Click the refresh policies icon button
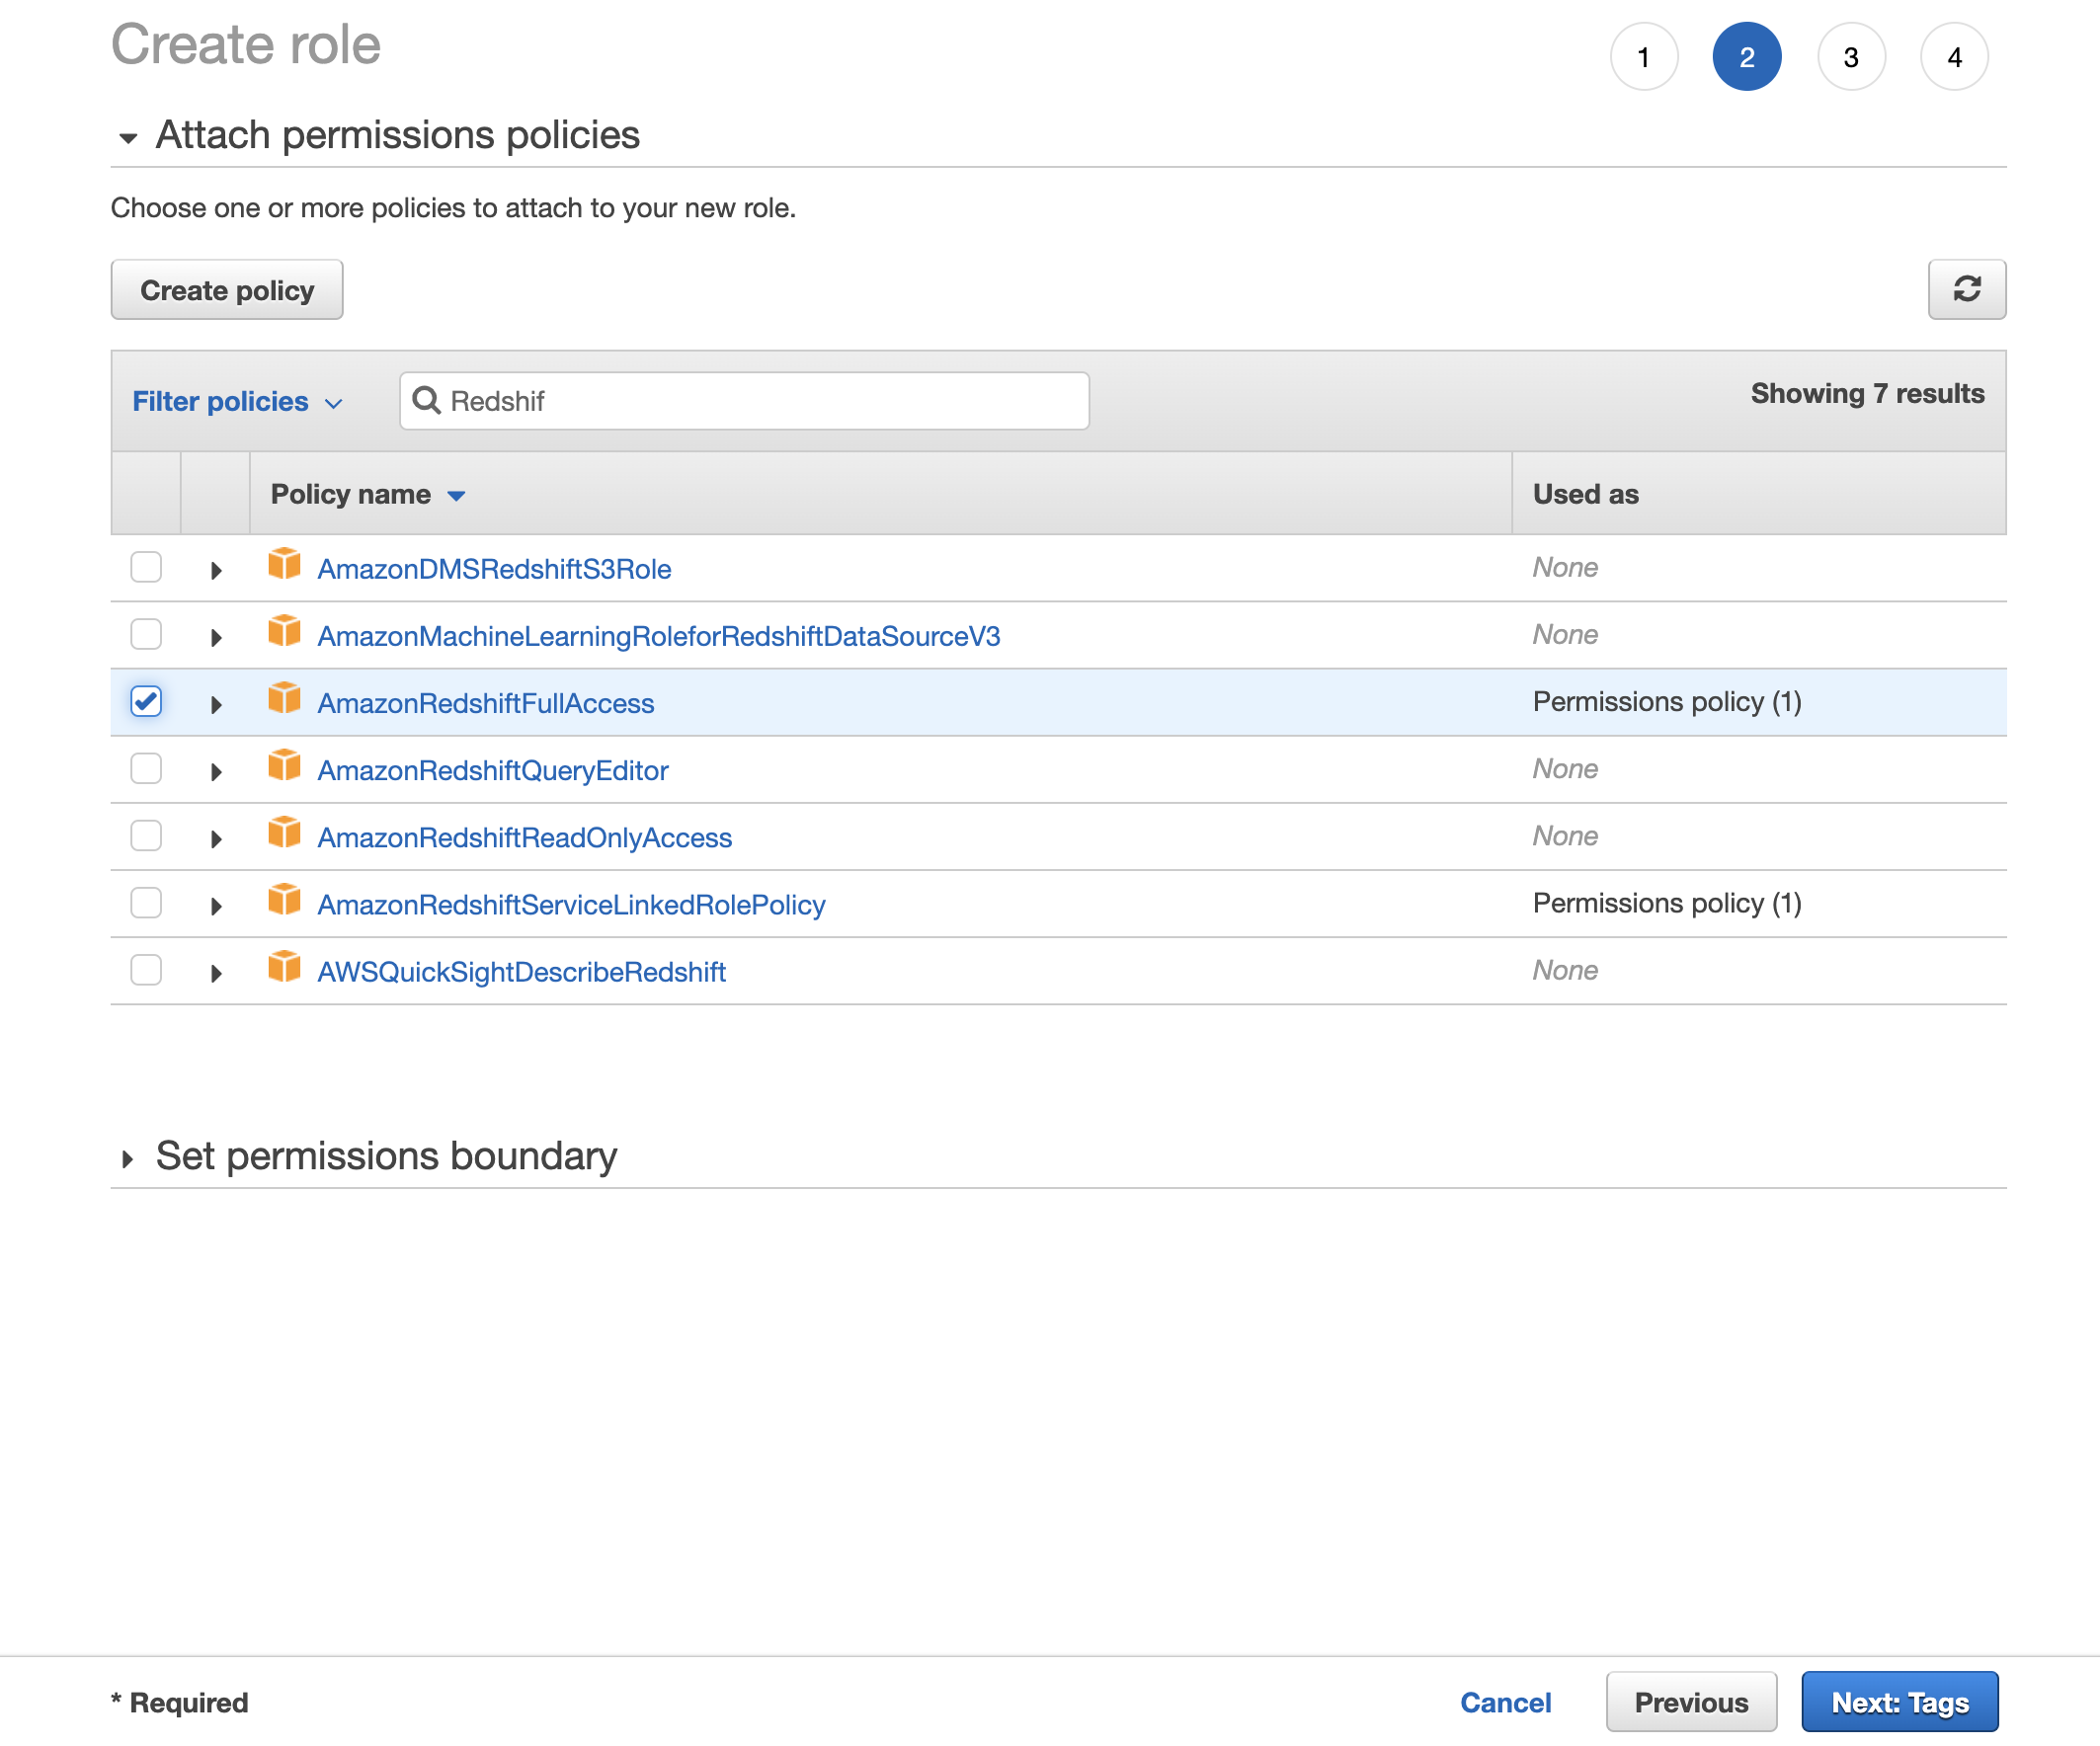This screenshot has width=2100, height=1746. point(1966,290)
